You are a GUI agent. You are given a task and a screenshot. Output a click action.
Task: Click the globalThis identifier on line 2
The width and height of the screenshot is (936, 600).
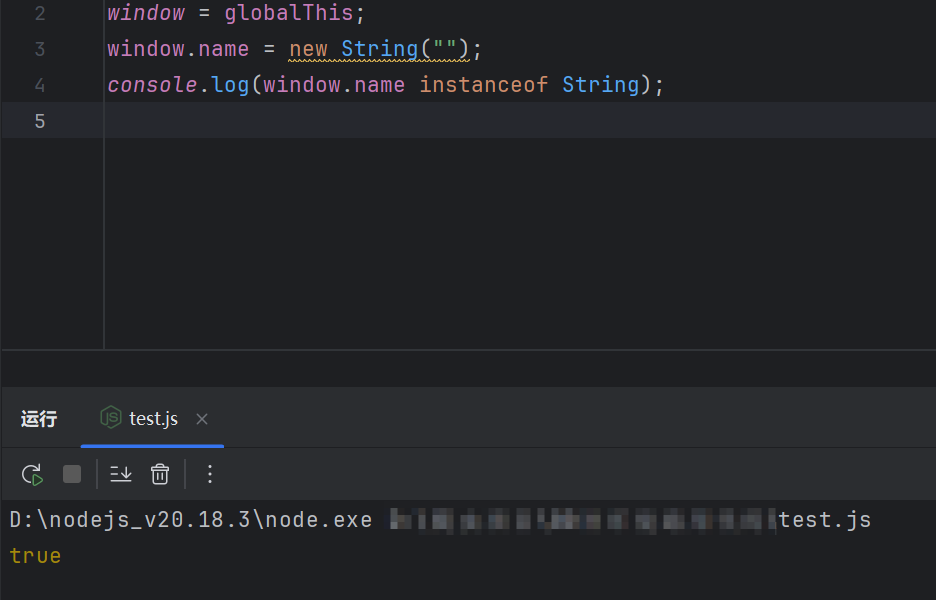pos(290,14)
